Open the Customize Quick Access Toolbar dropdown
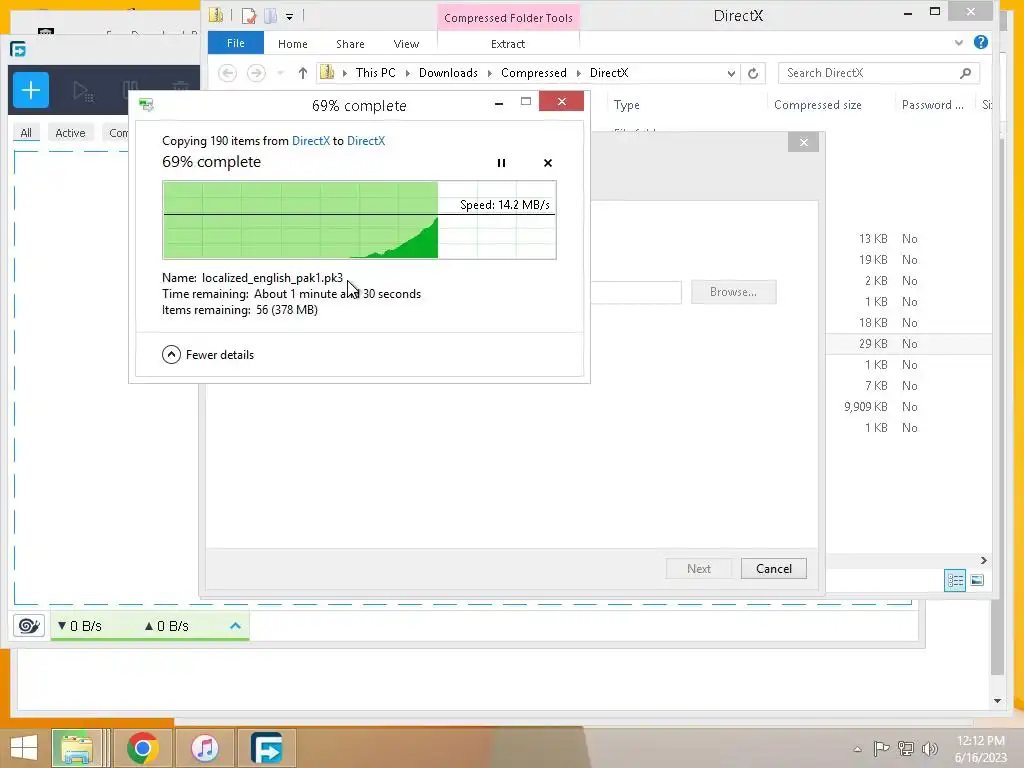The height and width of the screenshot is (768, 1024). pos(289,16)
